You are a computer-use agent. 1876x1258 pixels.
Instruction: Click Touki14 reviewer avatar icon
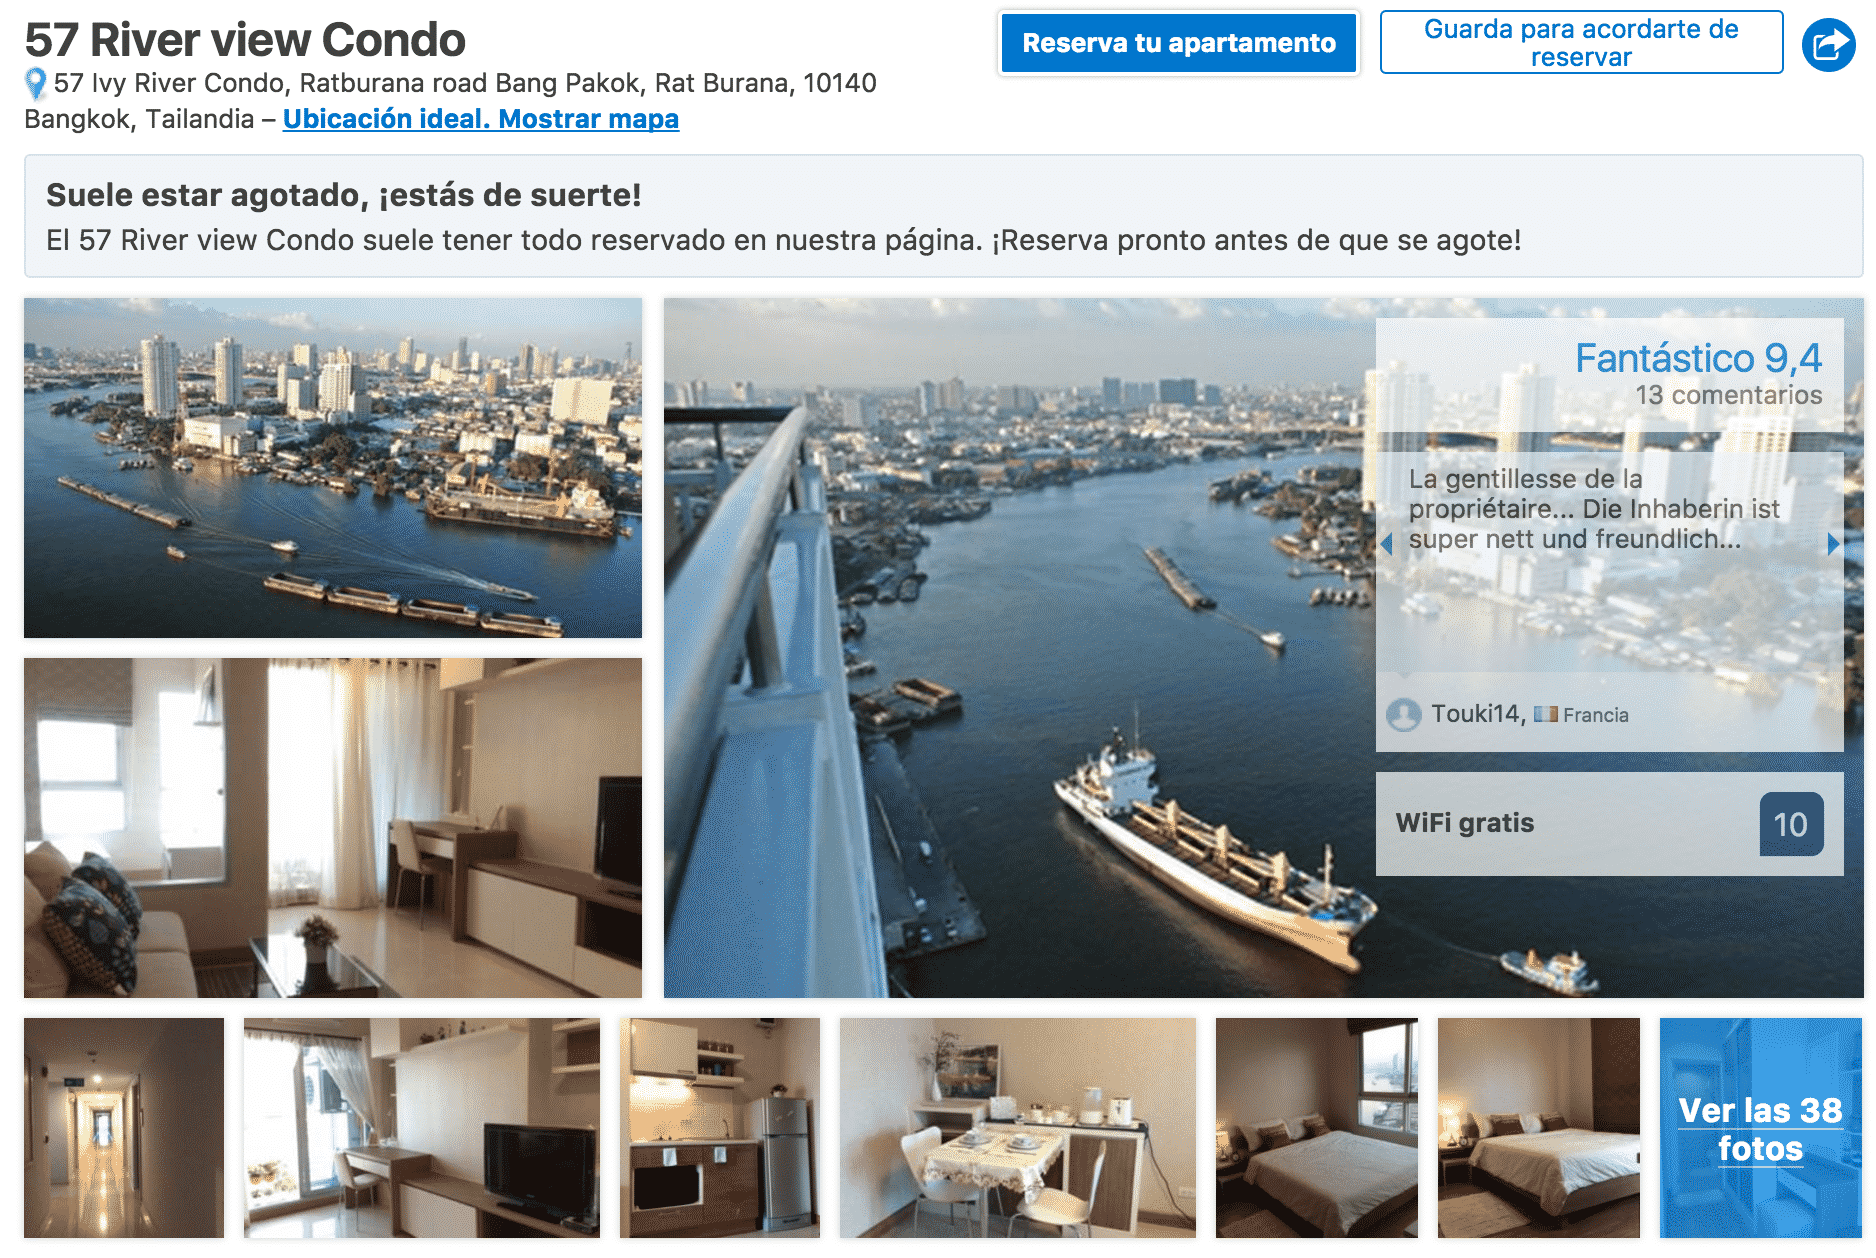click(x=1404, y=715)
